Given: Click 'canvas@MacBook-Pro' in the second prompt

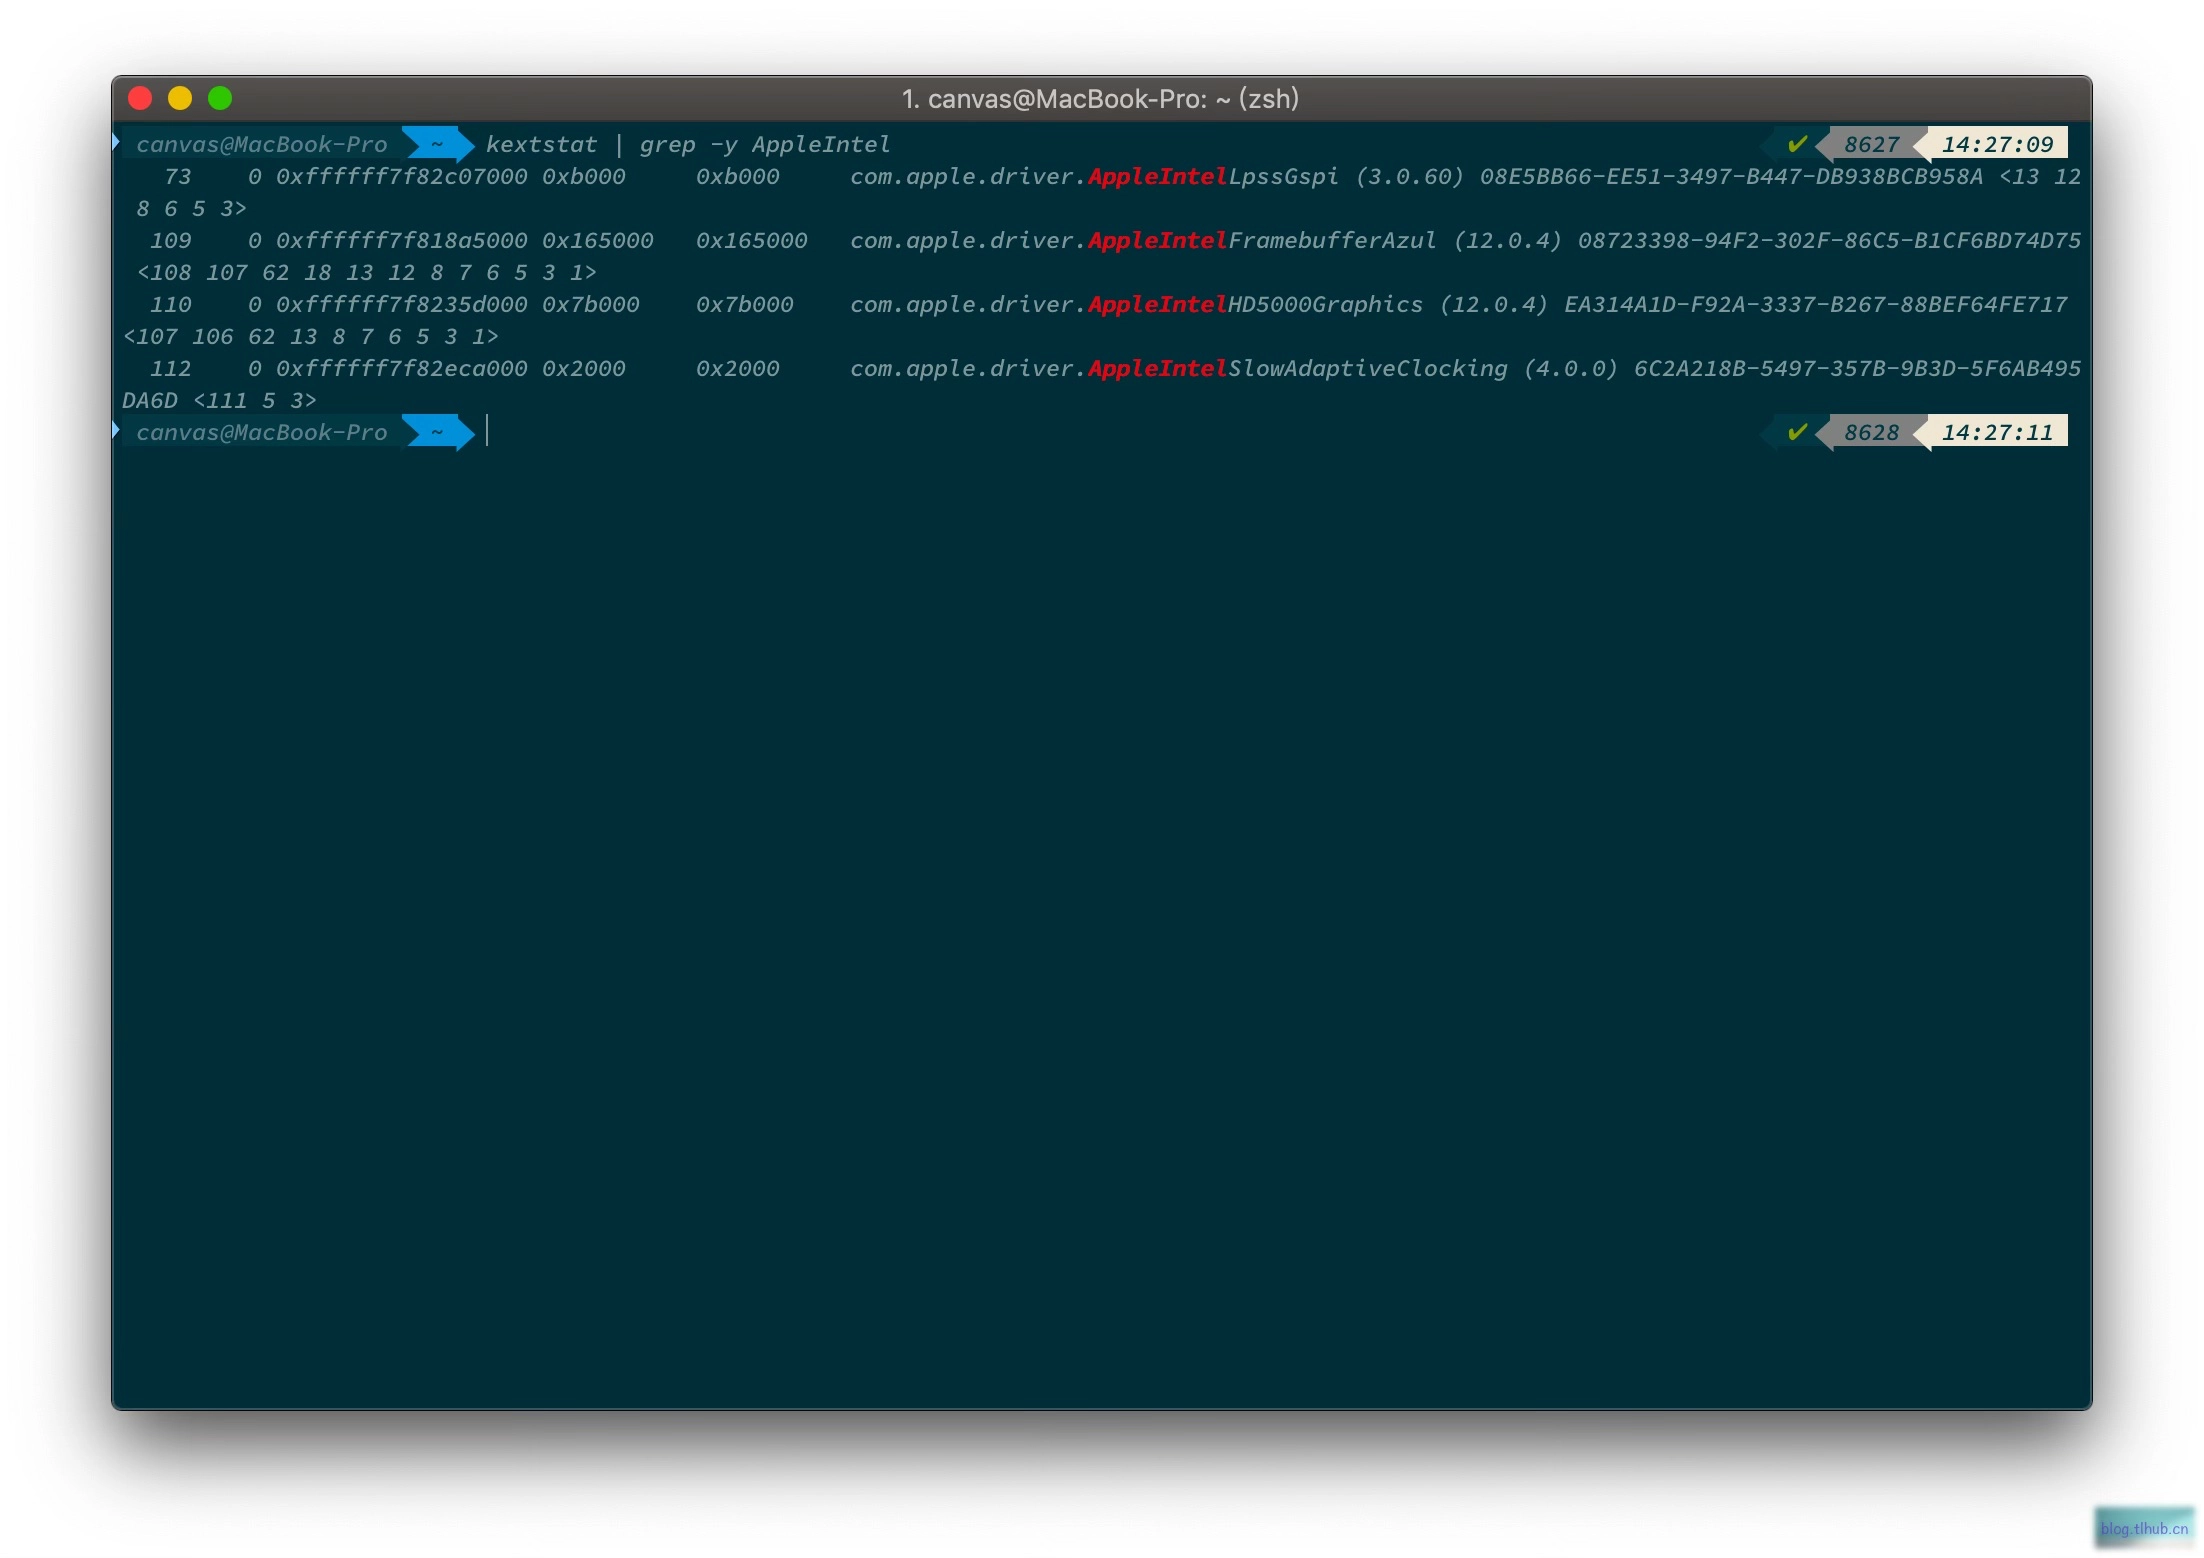Looking at the screenshot, I should [261, 433].
